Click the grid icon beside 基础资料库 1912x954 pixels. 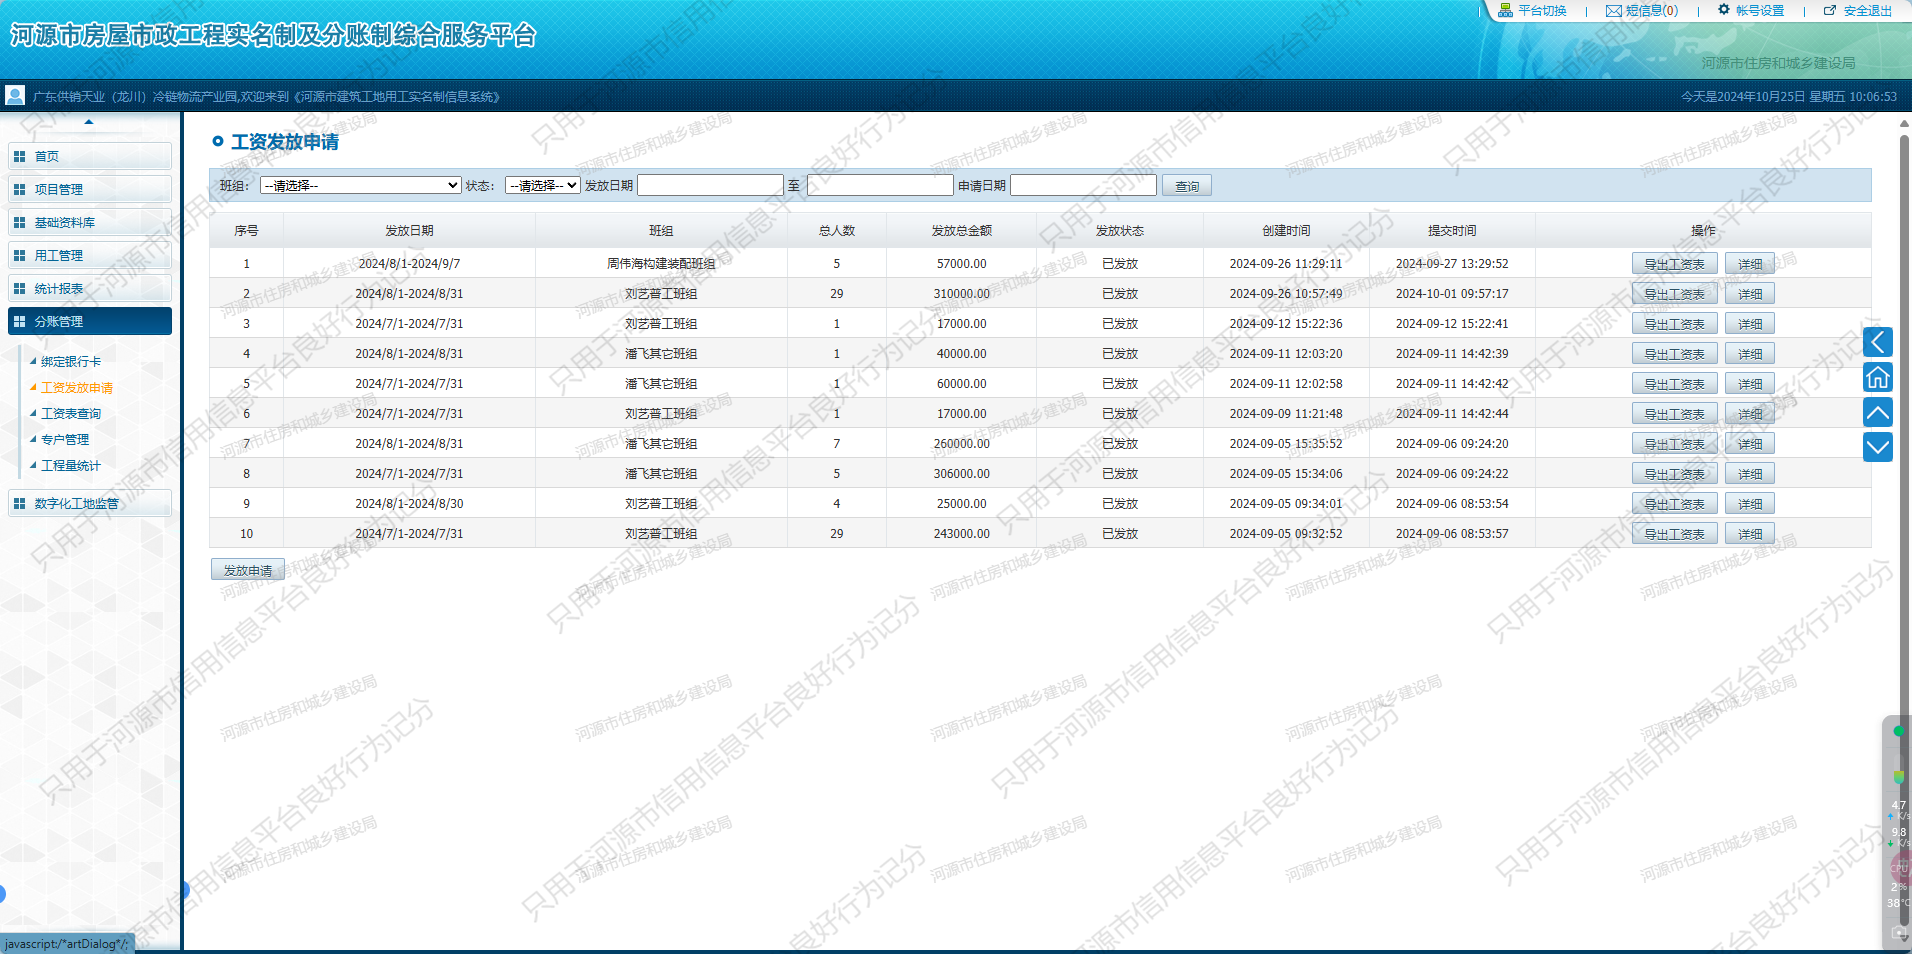point(19,222)
